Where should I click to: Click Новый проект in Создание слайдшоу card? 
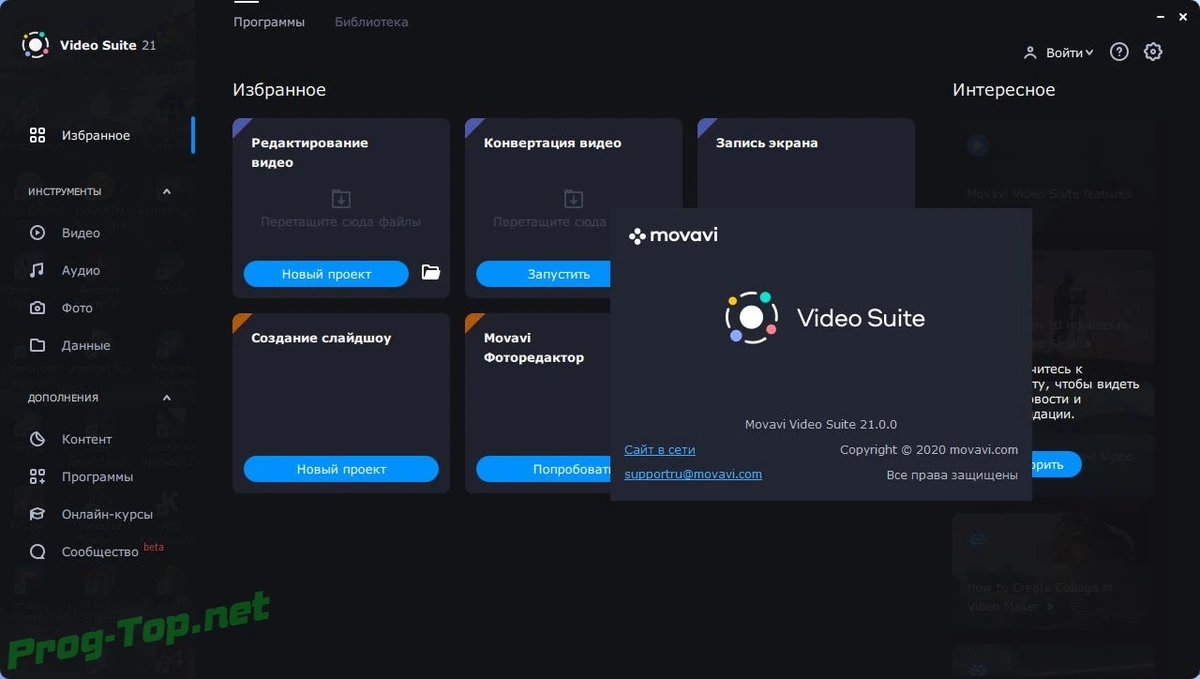pyautogui.click(x=341, y=469)
